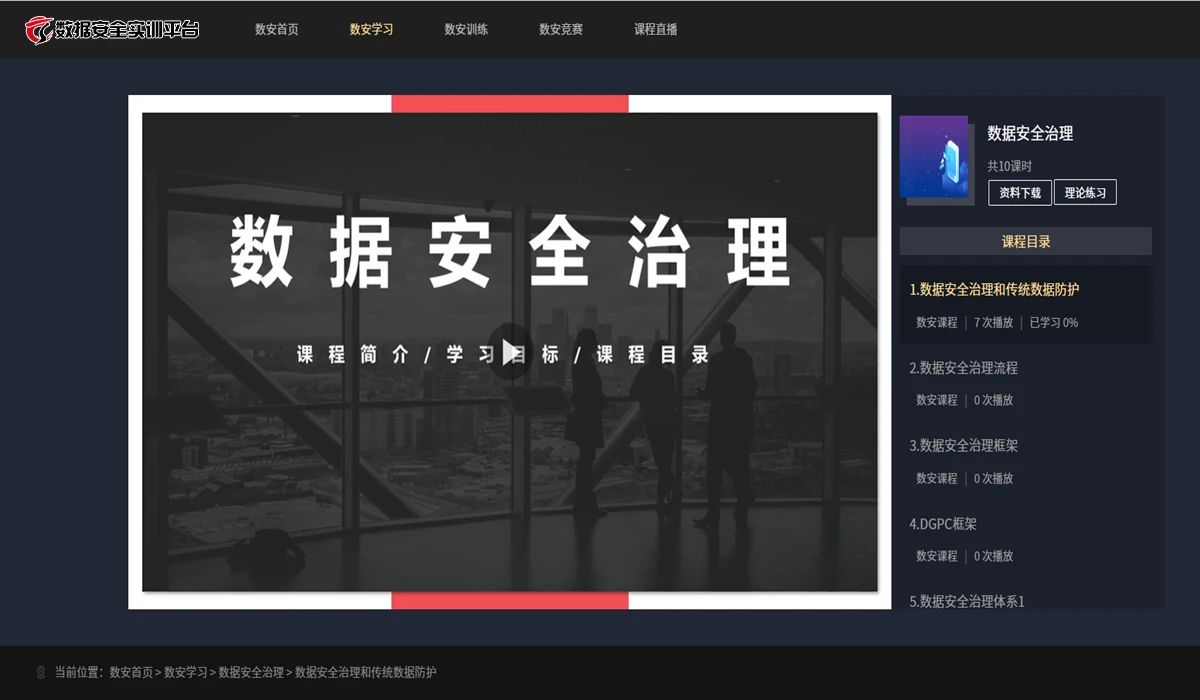Open lesson 5.数据安全治理体系1
This screenshot has height=700, width=1200.
[x=967, y=601]
